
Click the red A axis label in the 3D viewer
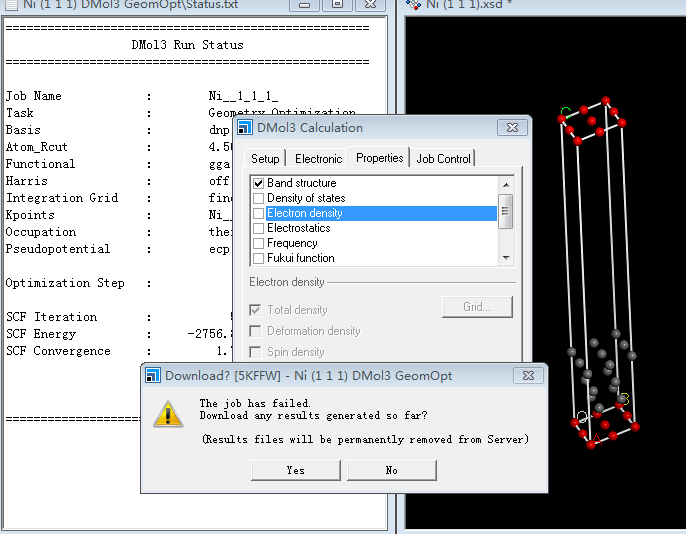[x=597, y=439]
